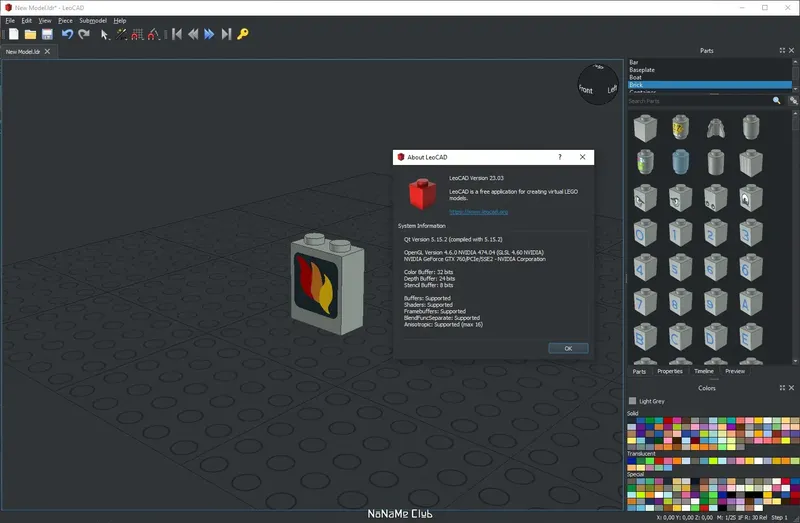Screen dimensions: 800x523
Task: Toggle the move snap grid icon
Action: [137, 34]
